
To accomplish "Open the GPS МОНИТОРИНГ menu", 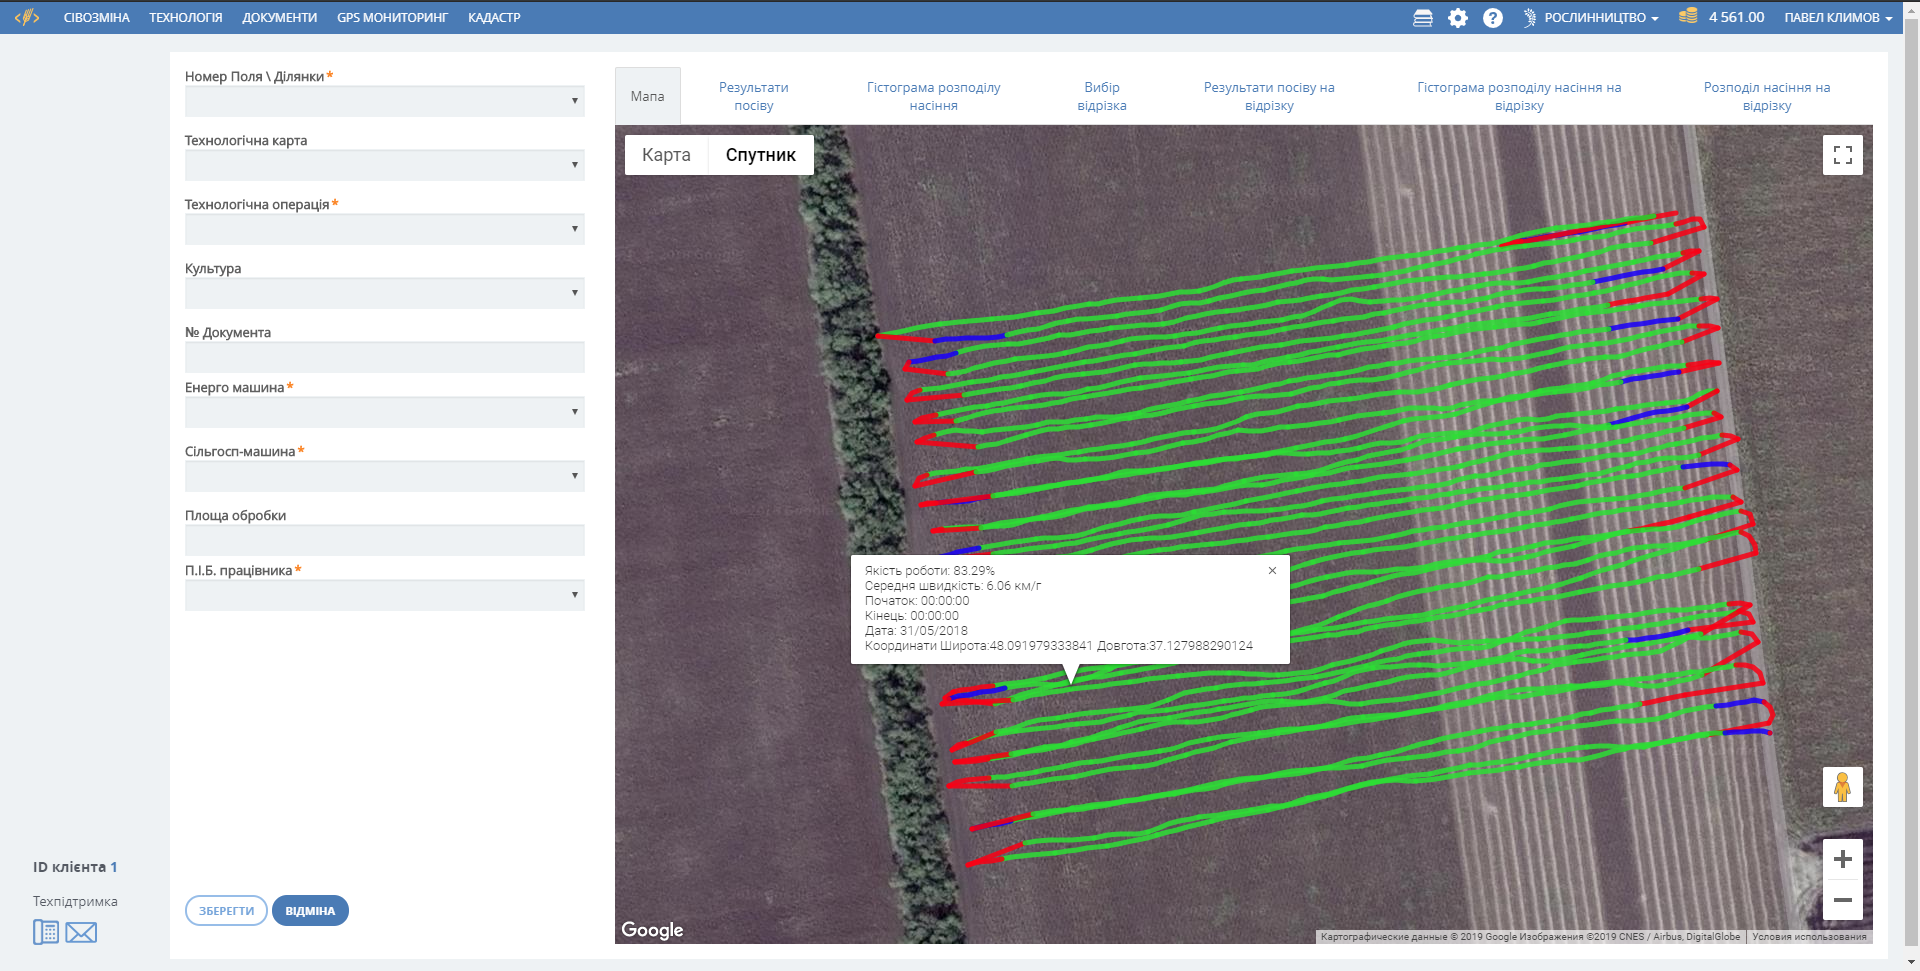I will pos(392,18).
